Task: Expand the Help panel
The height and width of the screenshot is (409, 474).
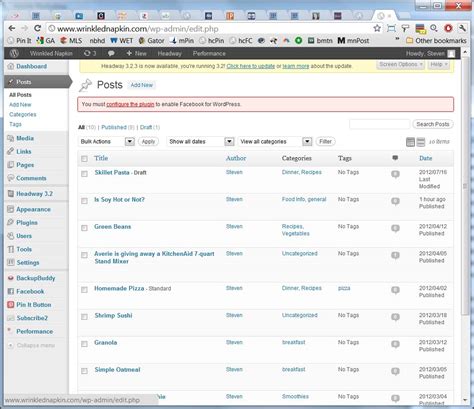Action: click(x=438, y=64)
